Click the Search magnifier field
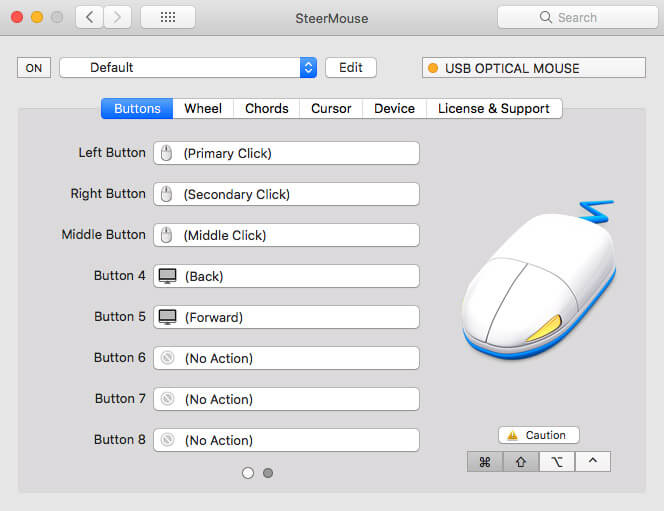The width and height of the screenshot is (664, 511). (578, 17)
